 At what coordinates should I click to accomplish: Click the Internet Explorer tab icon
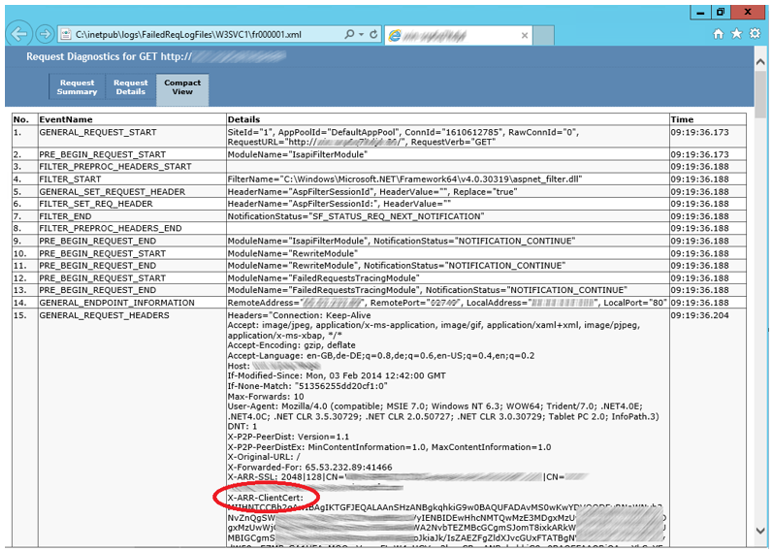pyautogui.click(x=394, y=36)
